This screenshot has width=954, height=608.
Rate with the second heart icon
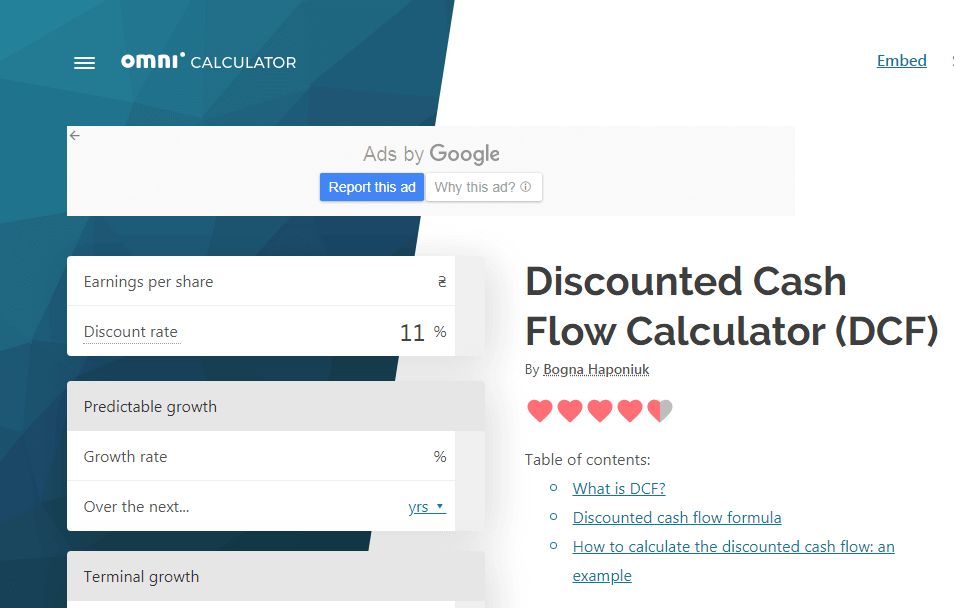click(x=569, y=411)
